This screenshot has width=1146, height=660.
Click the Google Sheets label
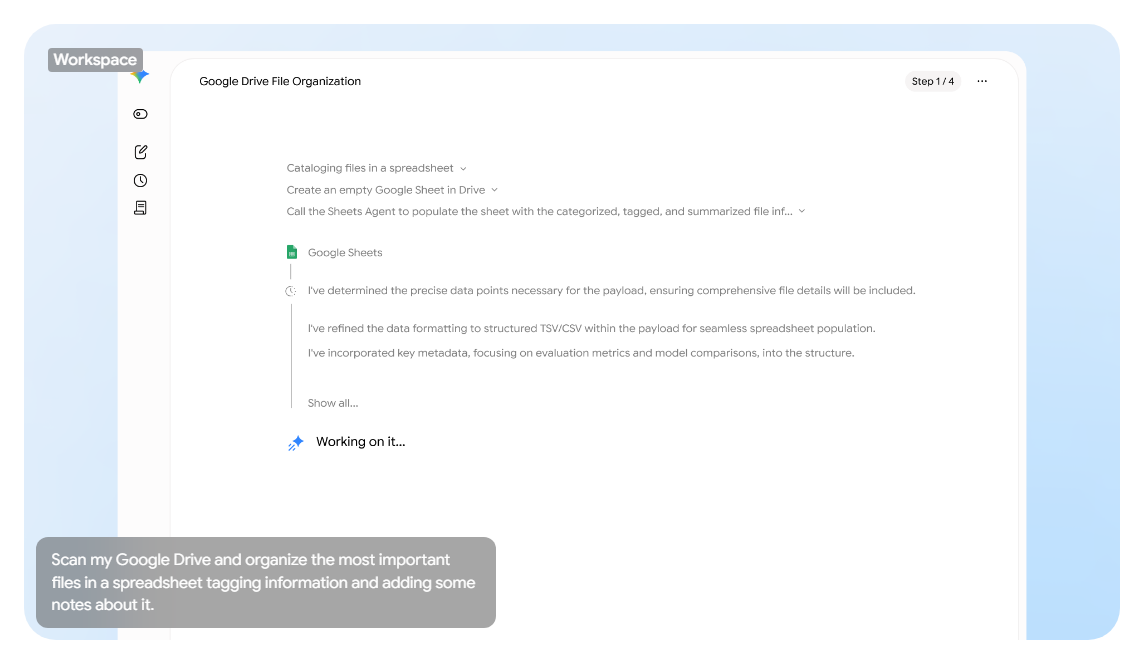click(345, 253)
